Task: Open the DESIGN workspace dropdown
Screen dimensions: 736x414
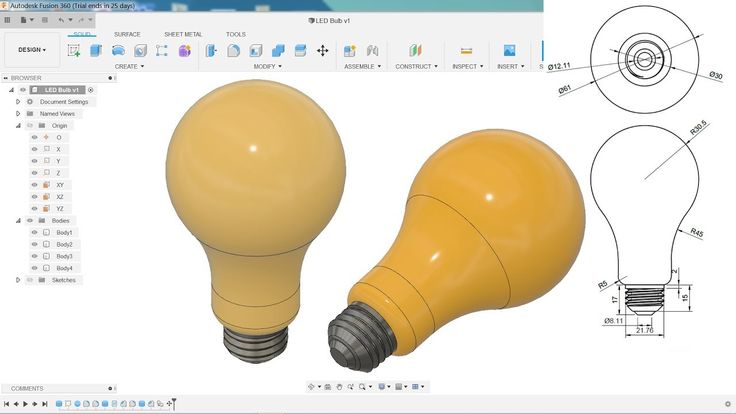Action: tap(32, 50)
